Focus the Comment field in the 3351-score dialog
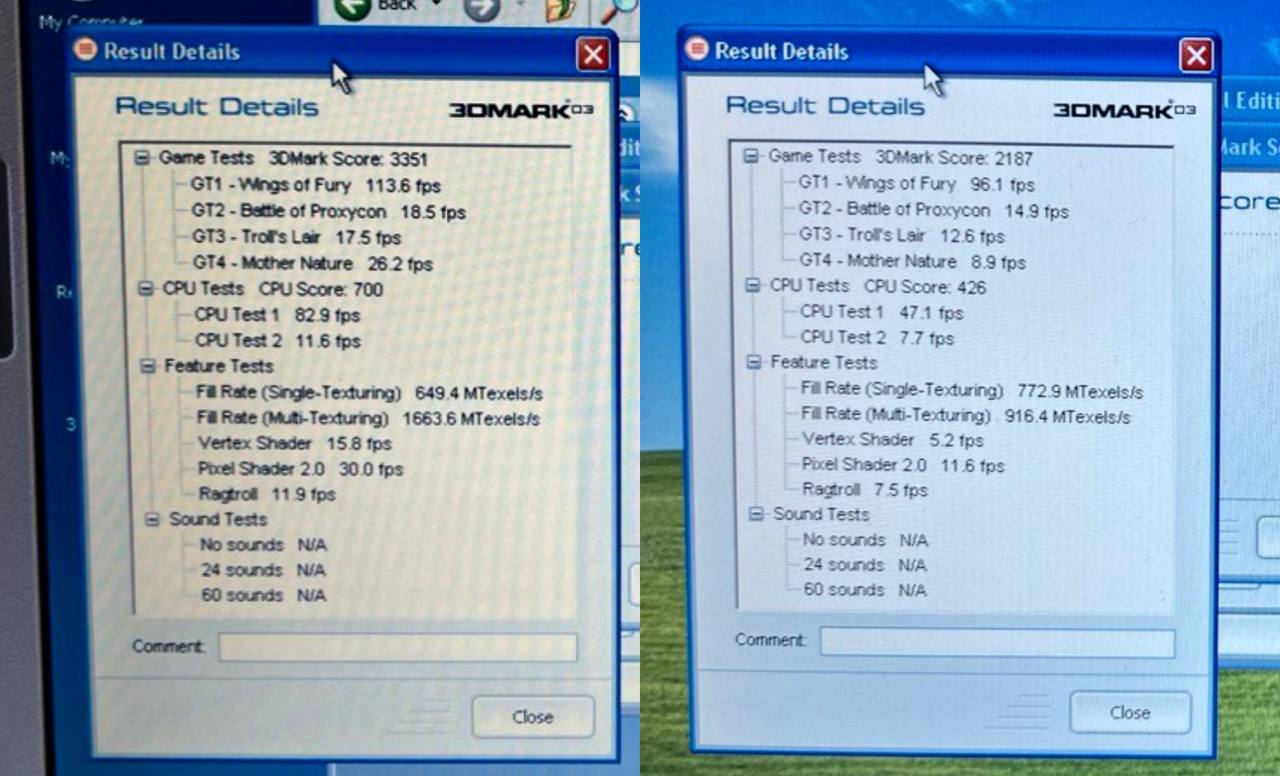This screenshot has height=776, width=1280. coord(398,647)
